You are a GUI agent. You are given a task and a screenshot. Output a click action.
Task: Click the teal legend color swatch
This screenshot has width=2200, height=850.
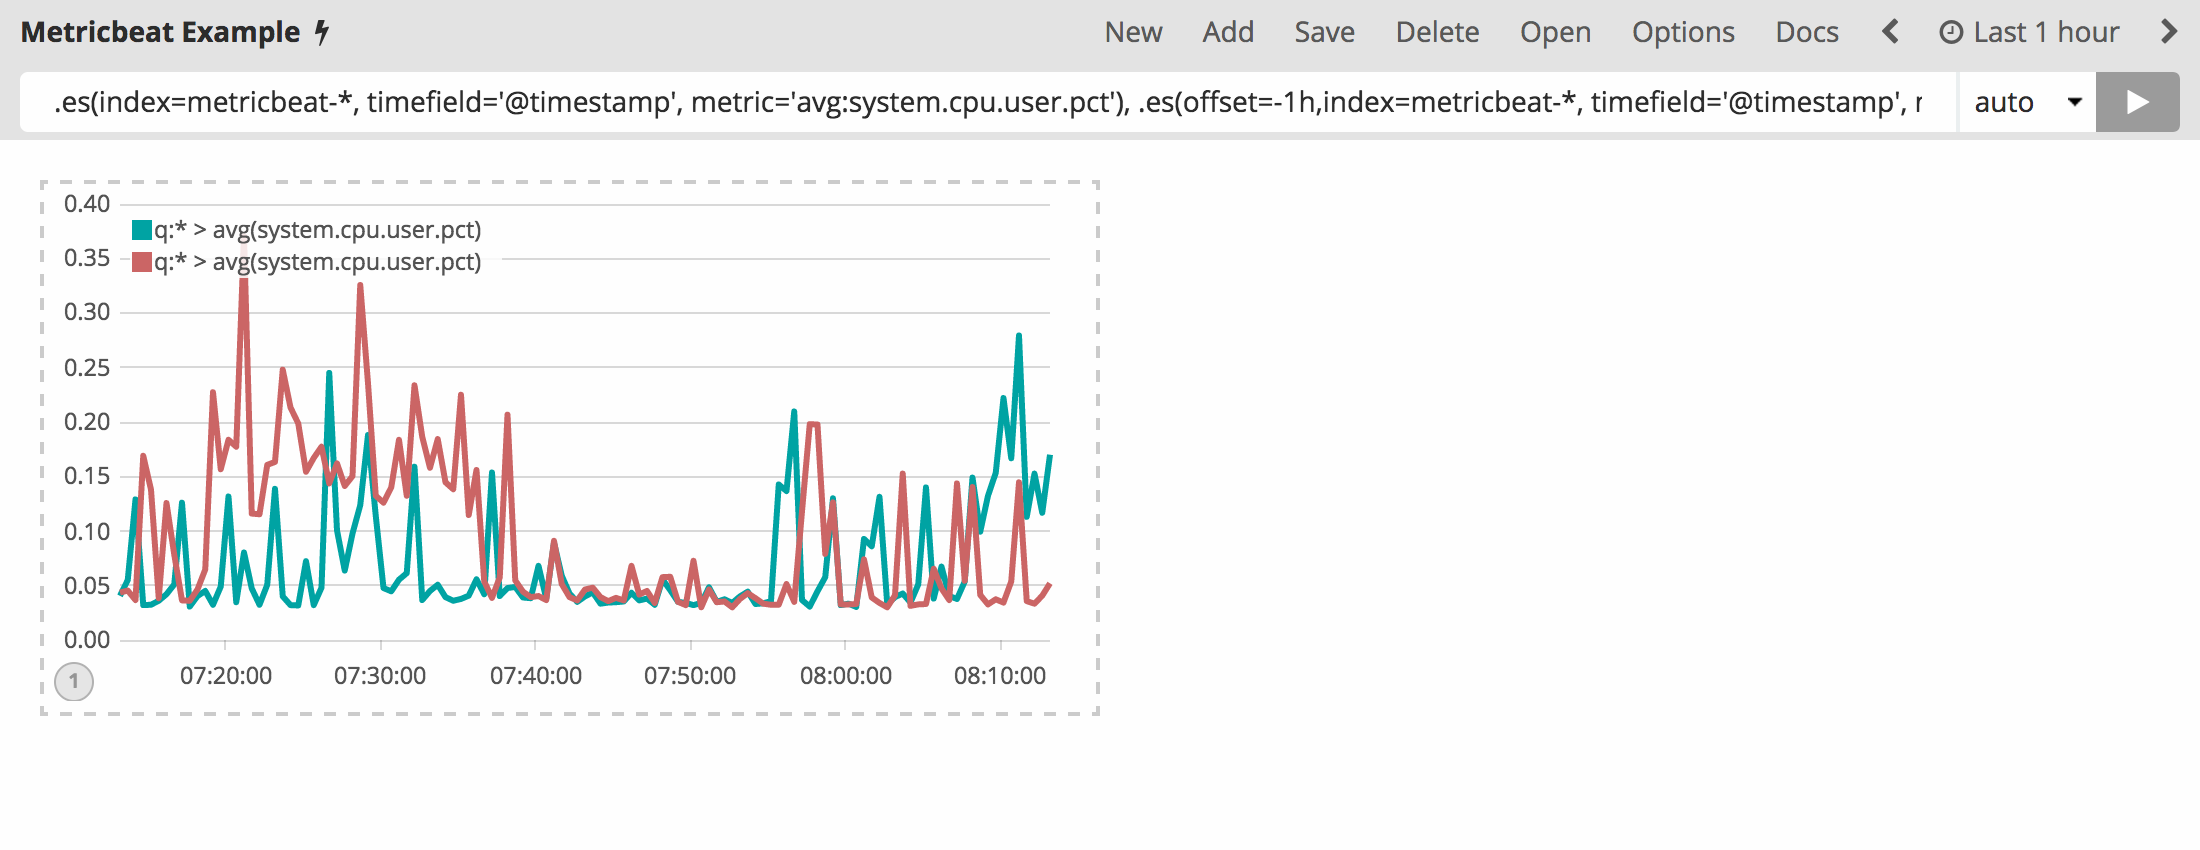pos(142,230)
